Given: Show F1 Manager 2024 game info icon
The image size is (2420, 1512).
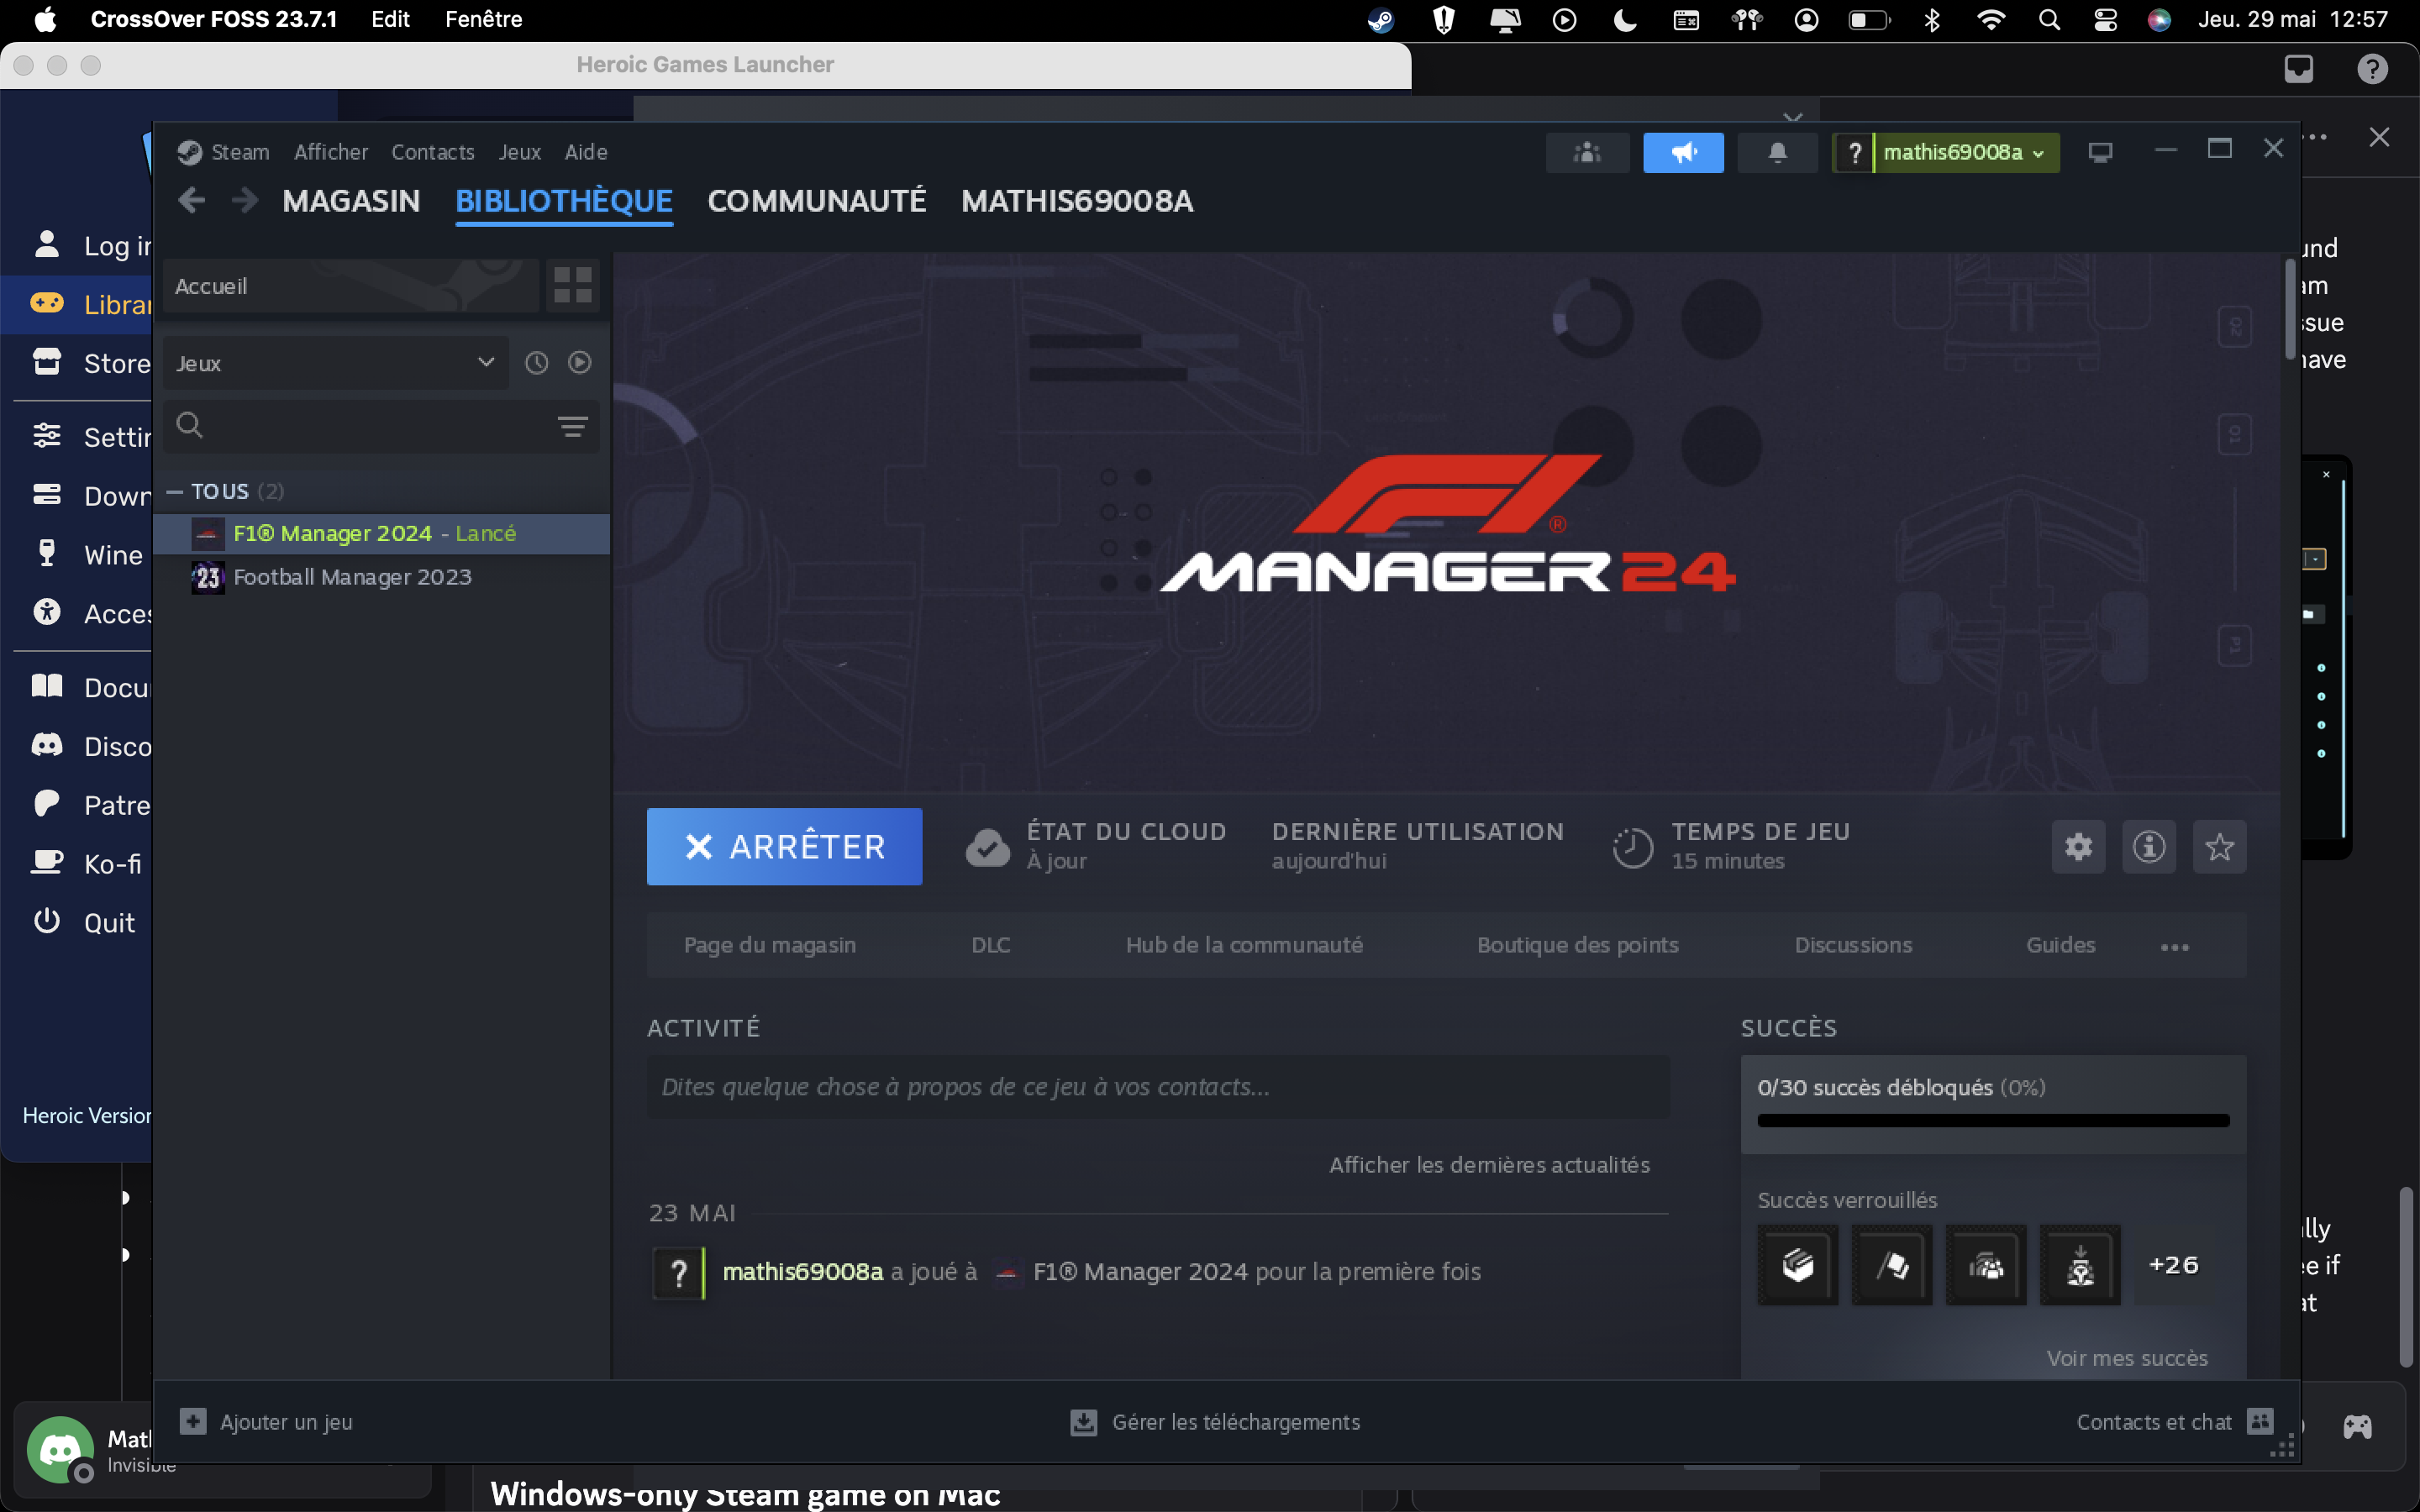Looking at the screenshot, I should pyautogui.click(x=2149, y=847).
